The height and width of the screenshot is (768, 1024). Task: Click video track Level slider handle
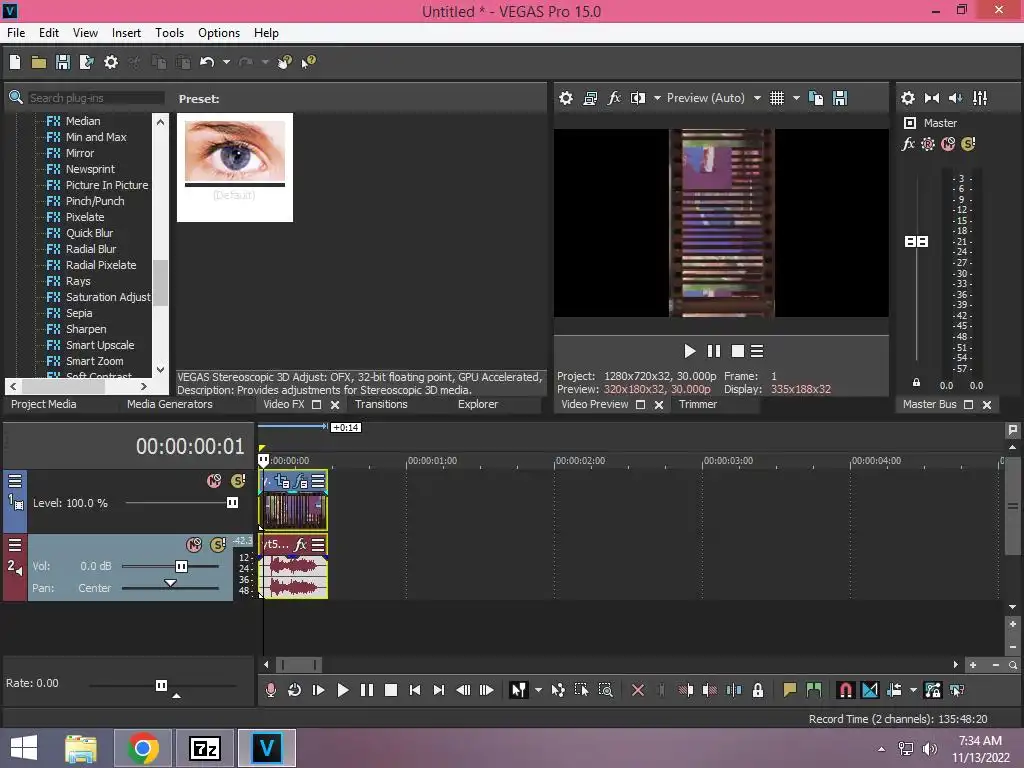232,502
